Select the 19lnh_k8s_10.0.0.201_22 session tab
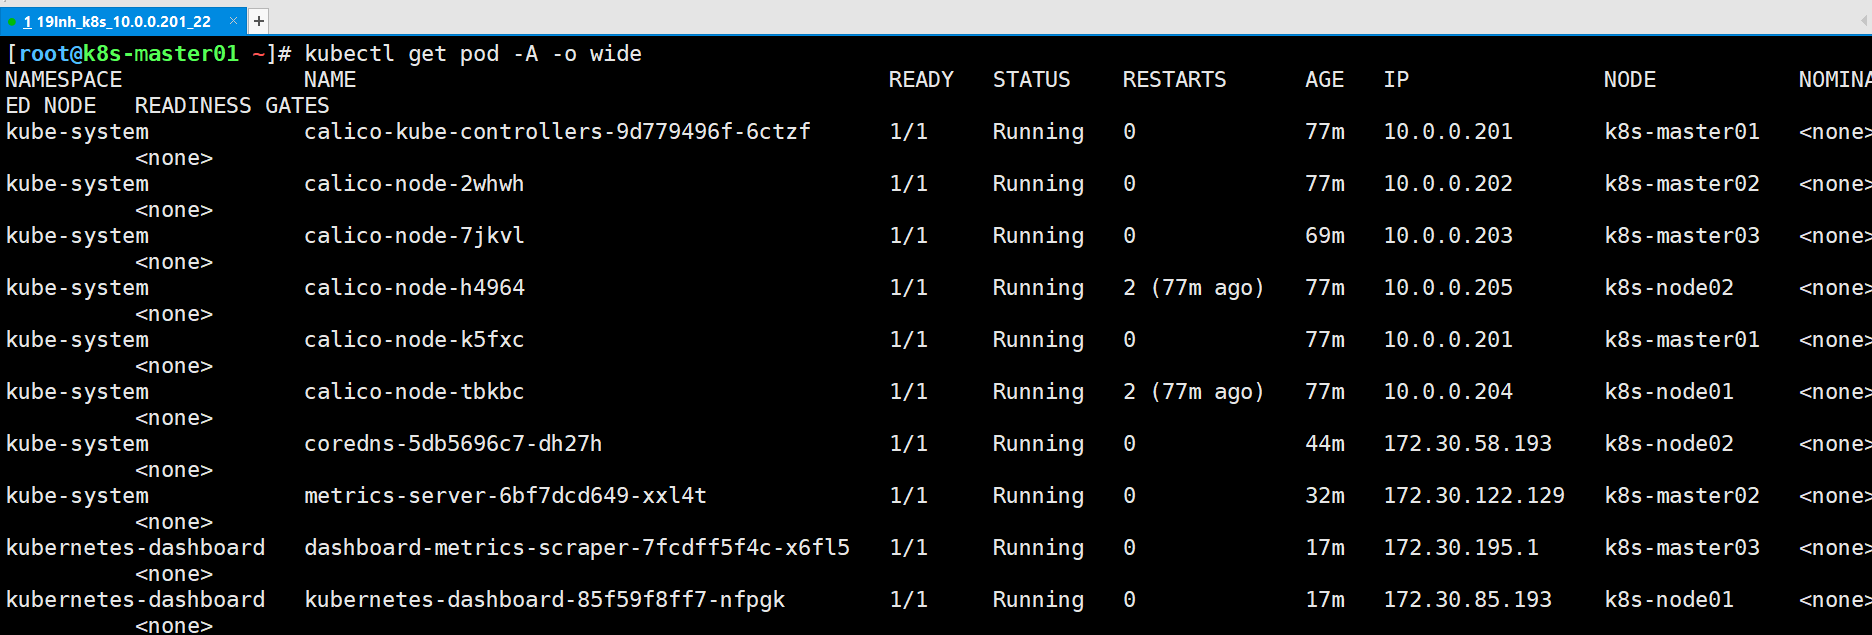This screenshot has height=635, width=1872. click(x=118, y=21)
